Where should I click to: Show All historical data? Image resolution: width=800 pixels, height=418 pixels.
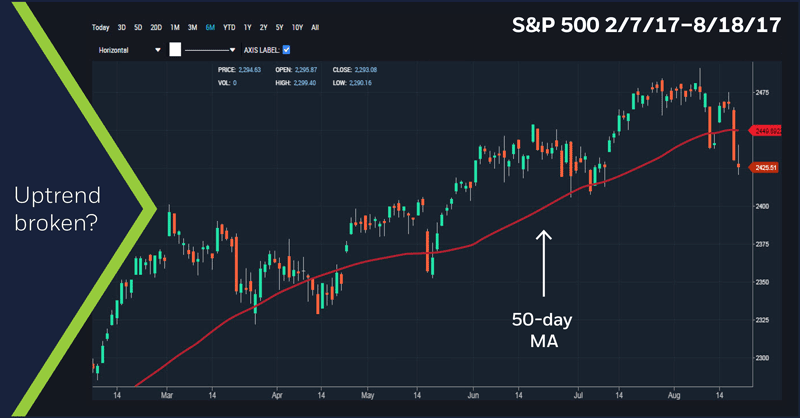point(315,27)
